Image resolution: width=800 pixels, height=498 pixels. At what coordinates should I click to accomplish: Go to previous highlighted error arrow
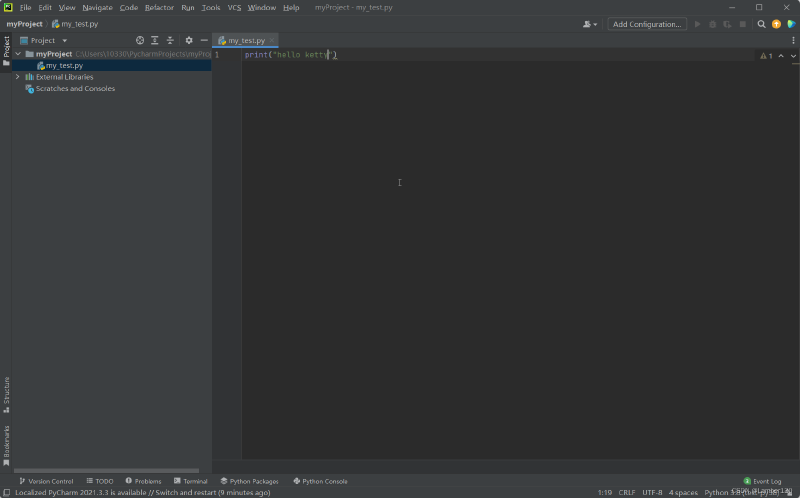[x=781, y=56]
